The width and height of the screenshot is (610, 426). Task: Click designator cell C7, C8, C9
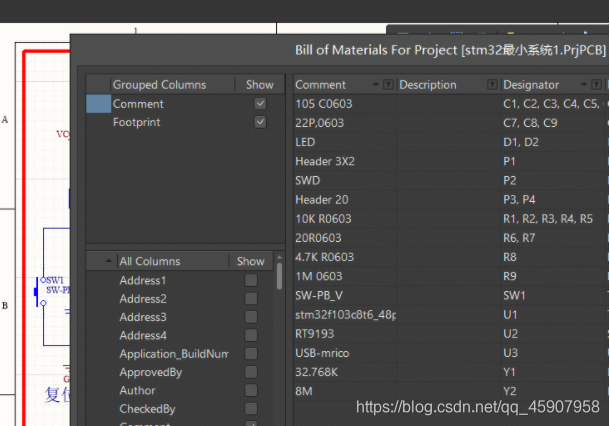530,123
